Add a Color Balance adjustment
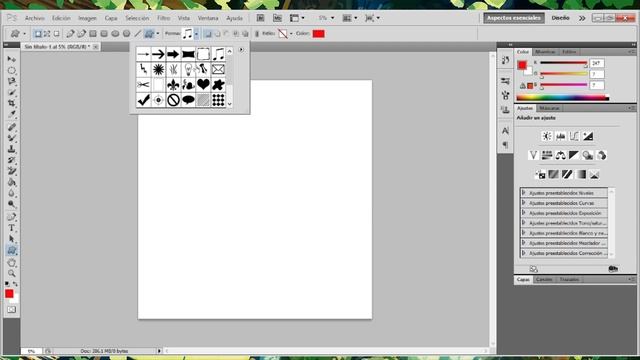The image size is (640, 360). (560, 155)
